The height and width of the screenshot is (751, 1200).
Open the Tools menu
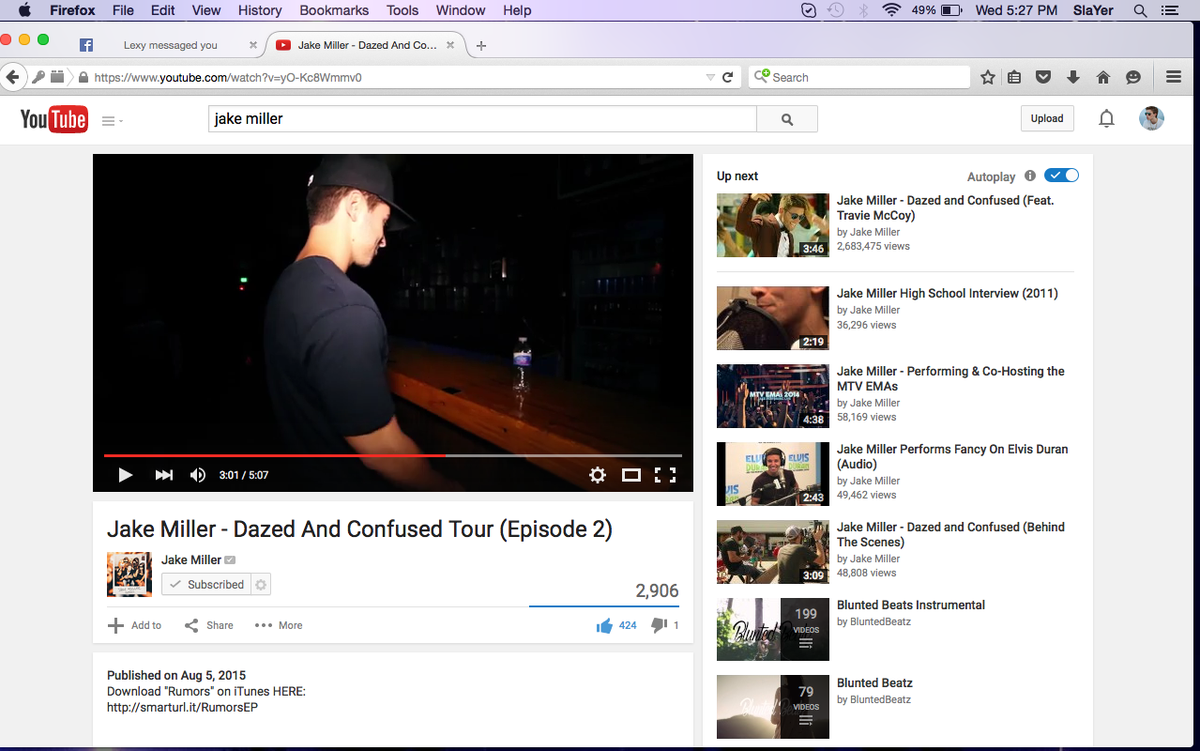402,10
